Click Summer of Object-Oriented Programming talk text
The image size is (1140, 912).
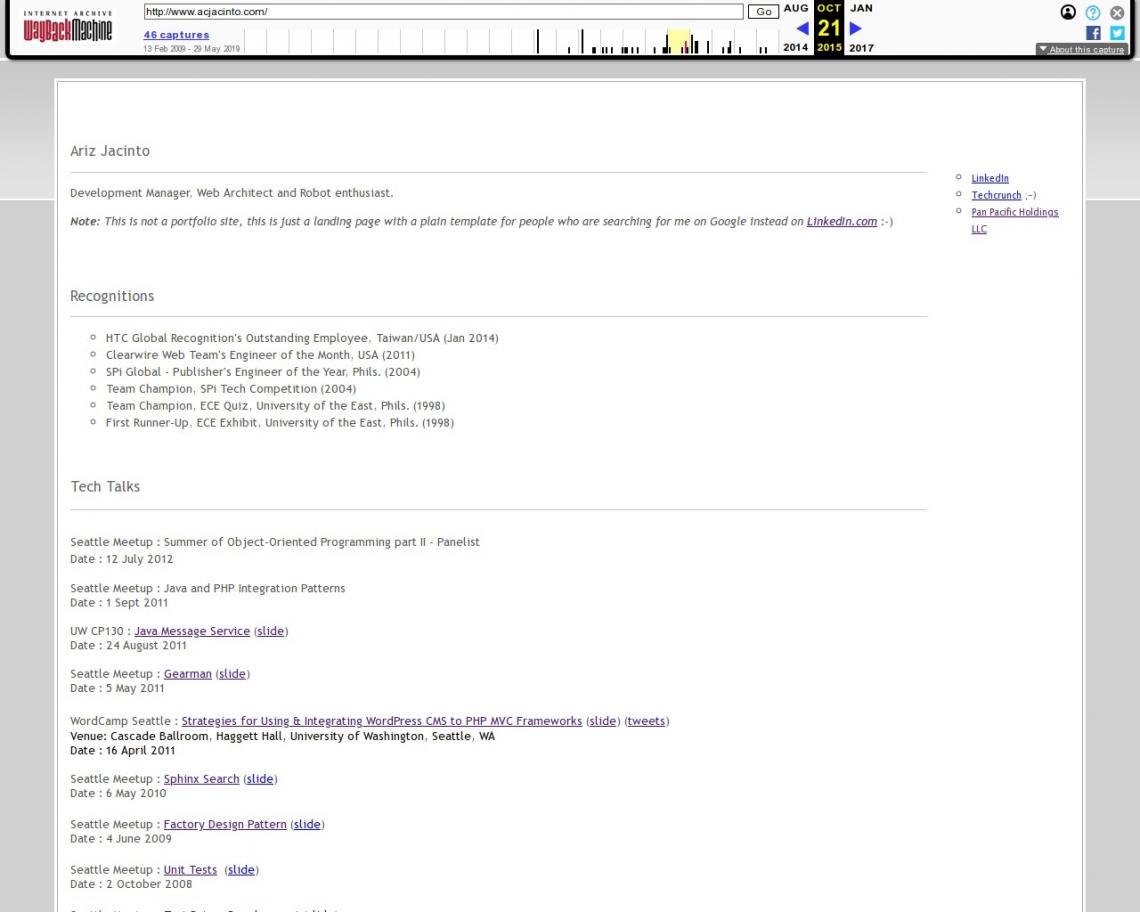pyautogui.click(x=275, y=542)
